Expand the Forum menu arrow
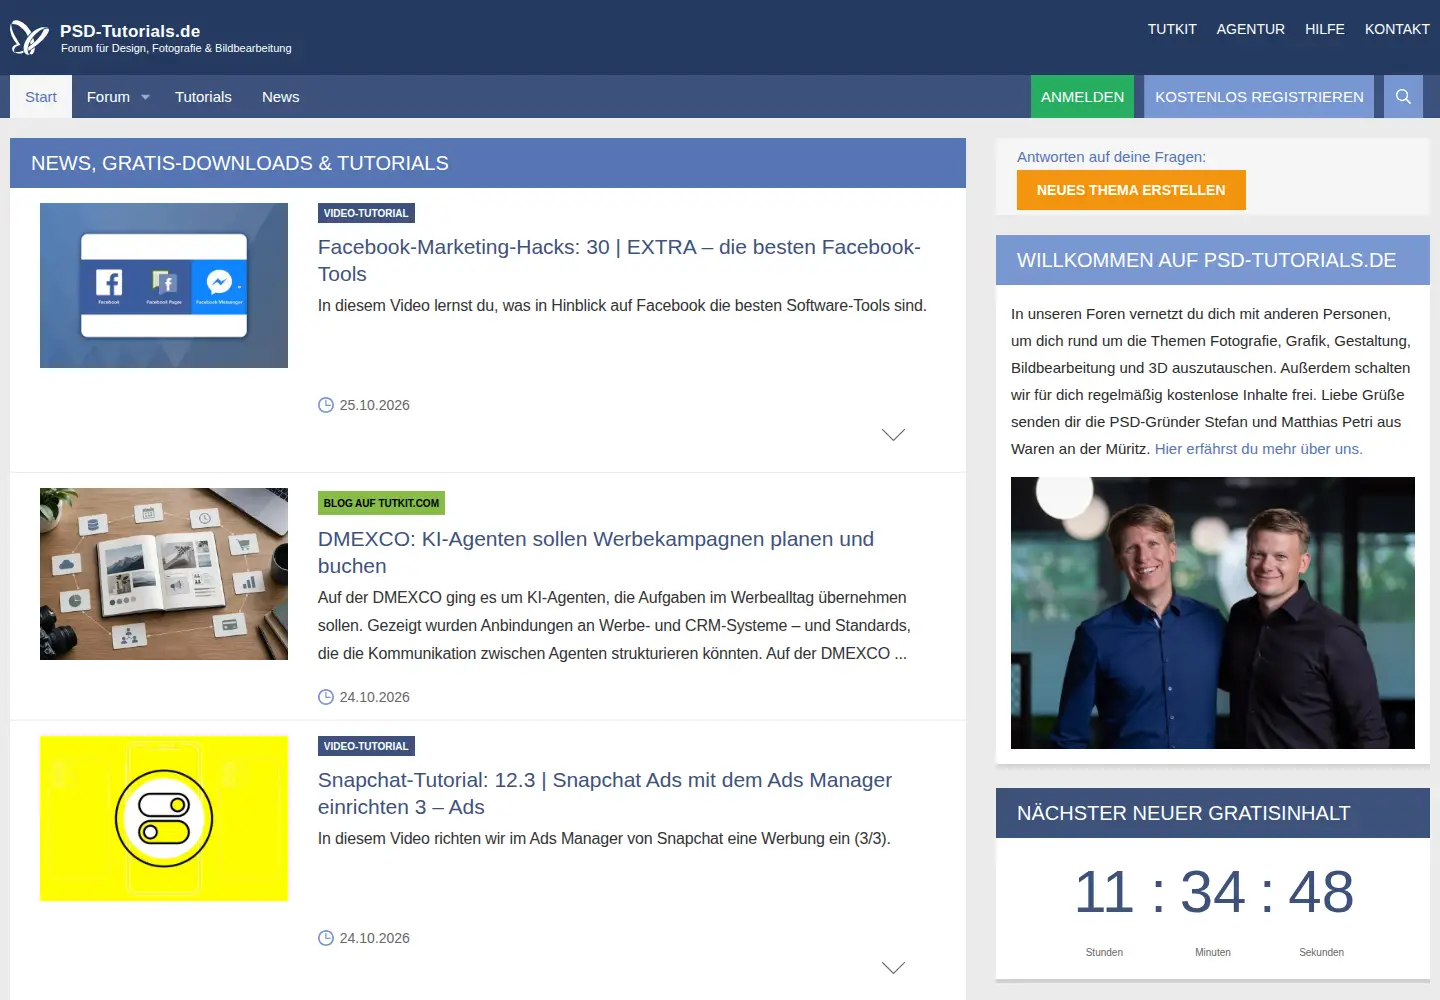Viewport: 1440px width, 1000px height. point(146,97)
